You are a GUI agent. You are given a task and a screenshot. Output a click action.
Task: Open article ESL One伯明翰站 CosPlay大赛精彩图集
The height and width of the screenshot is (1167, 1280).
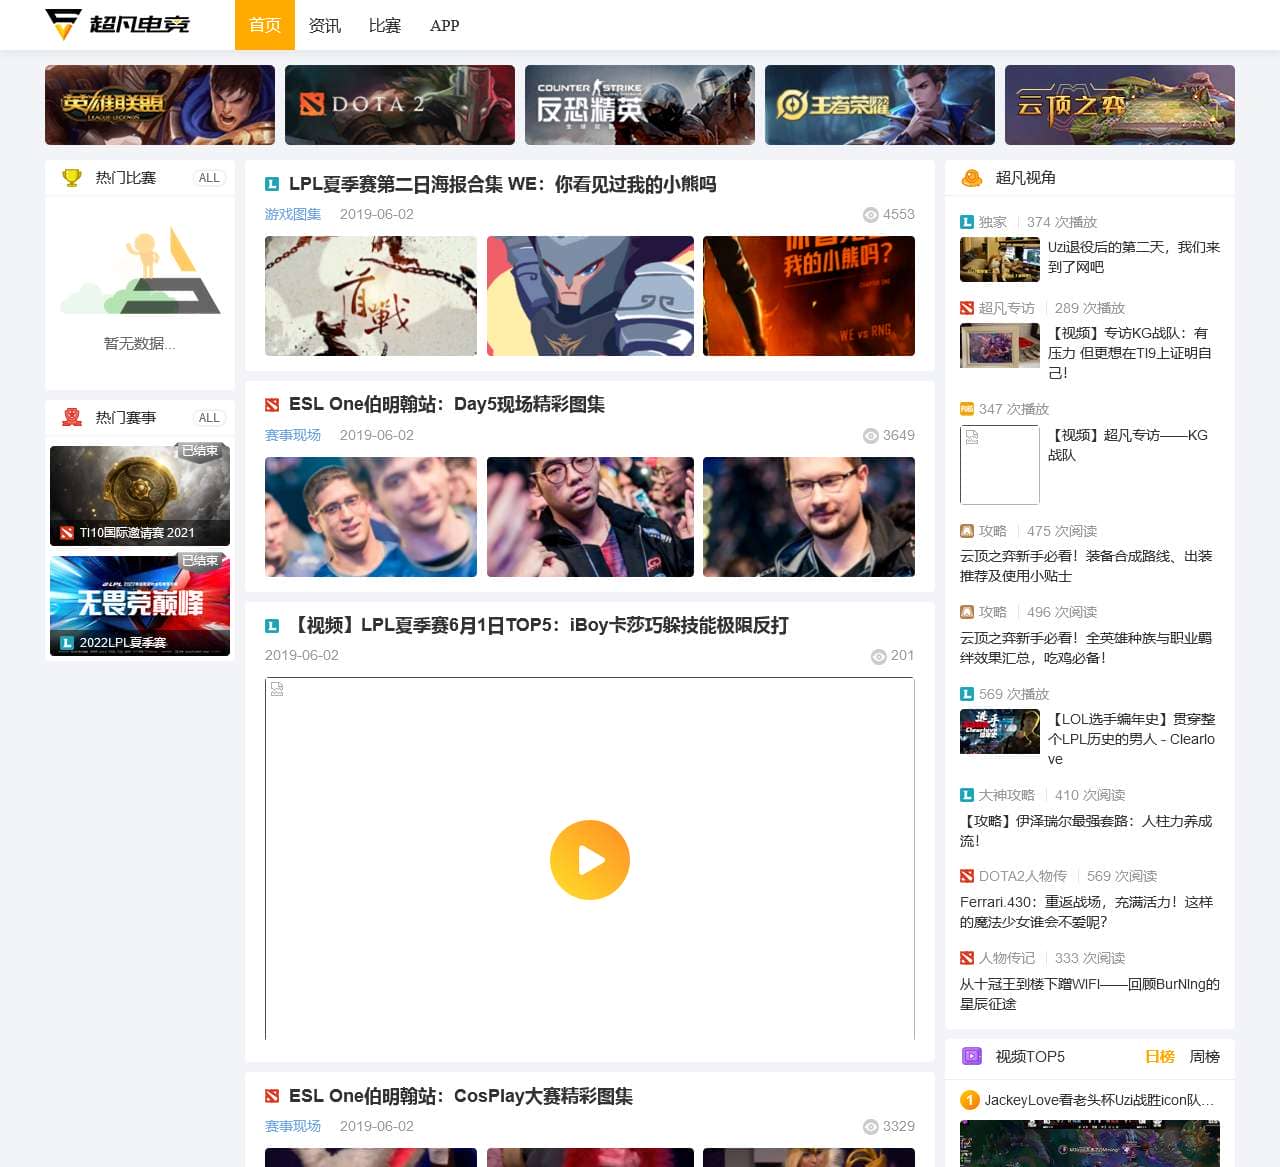point(461,1096)
